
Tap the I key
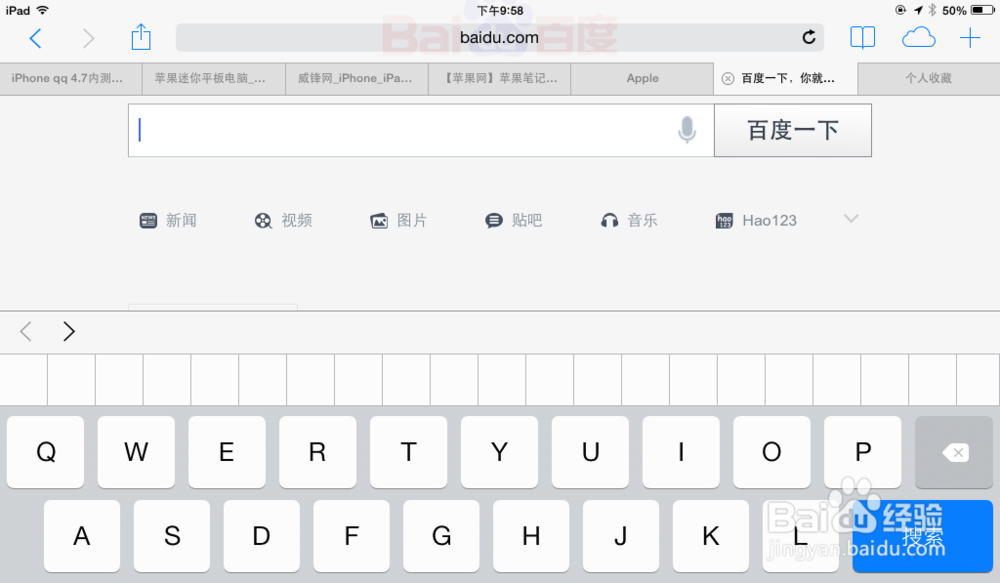(x=681, y=452)
